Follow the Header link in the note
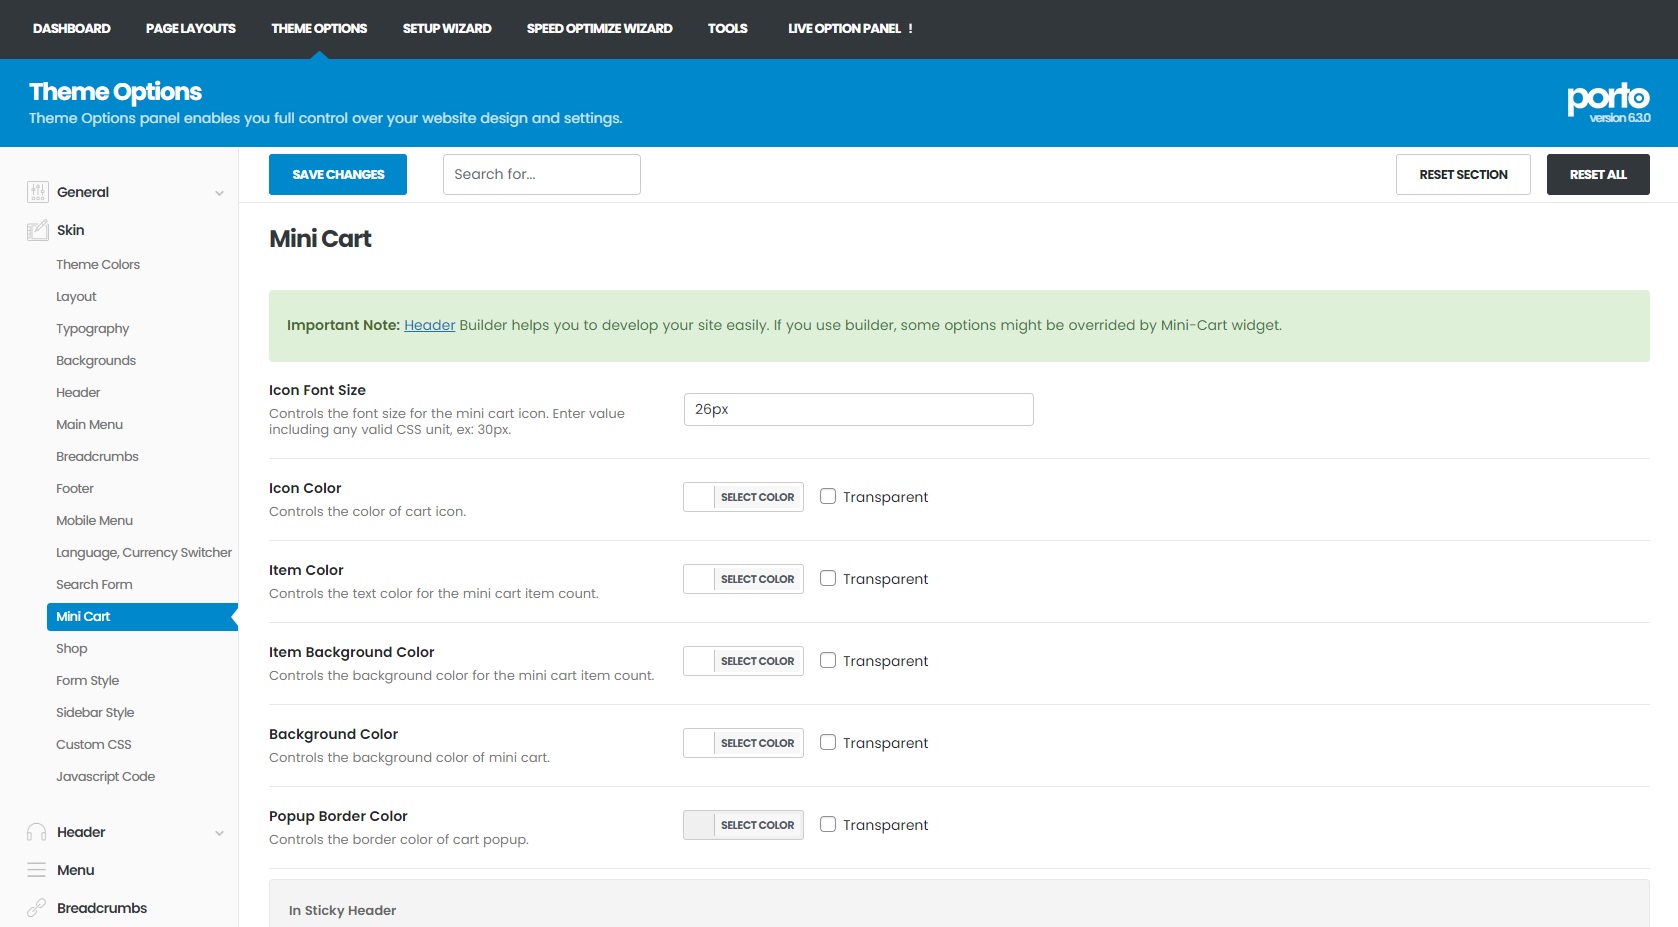The width and height of the screenshot is (1678, 927). [429, 325]
